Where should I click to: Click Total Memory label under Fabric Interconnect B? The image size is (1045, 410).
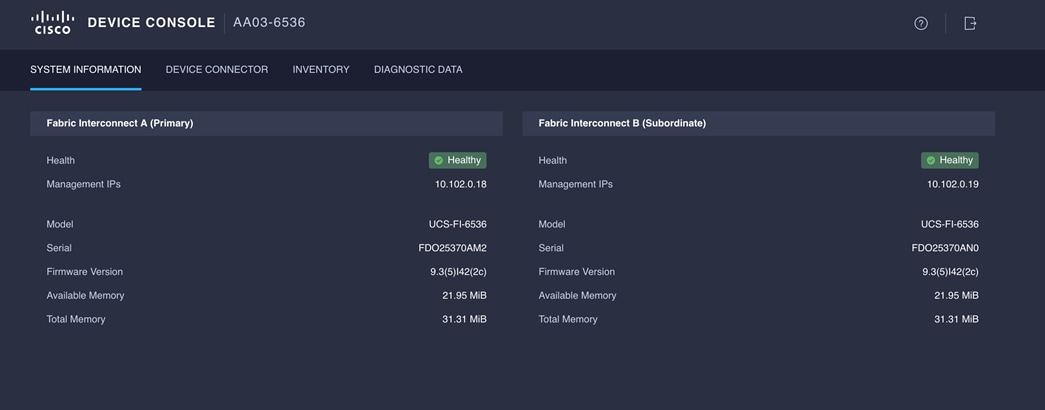point(568,319)
